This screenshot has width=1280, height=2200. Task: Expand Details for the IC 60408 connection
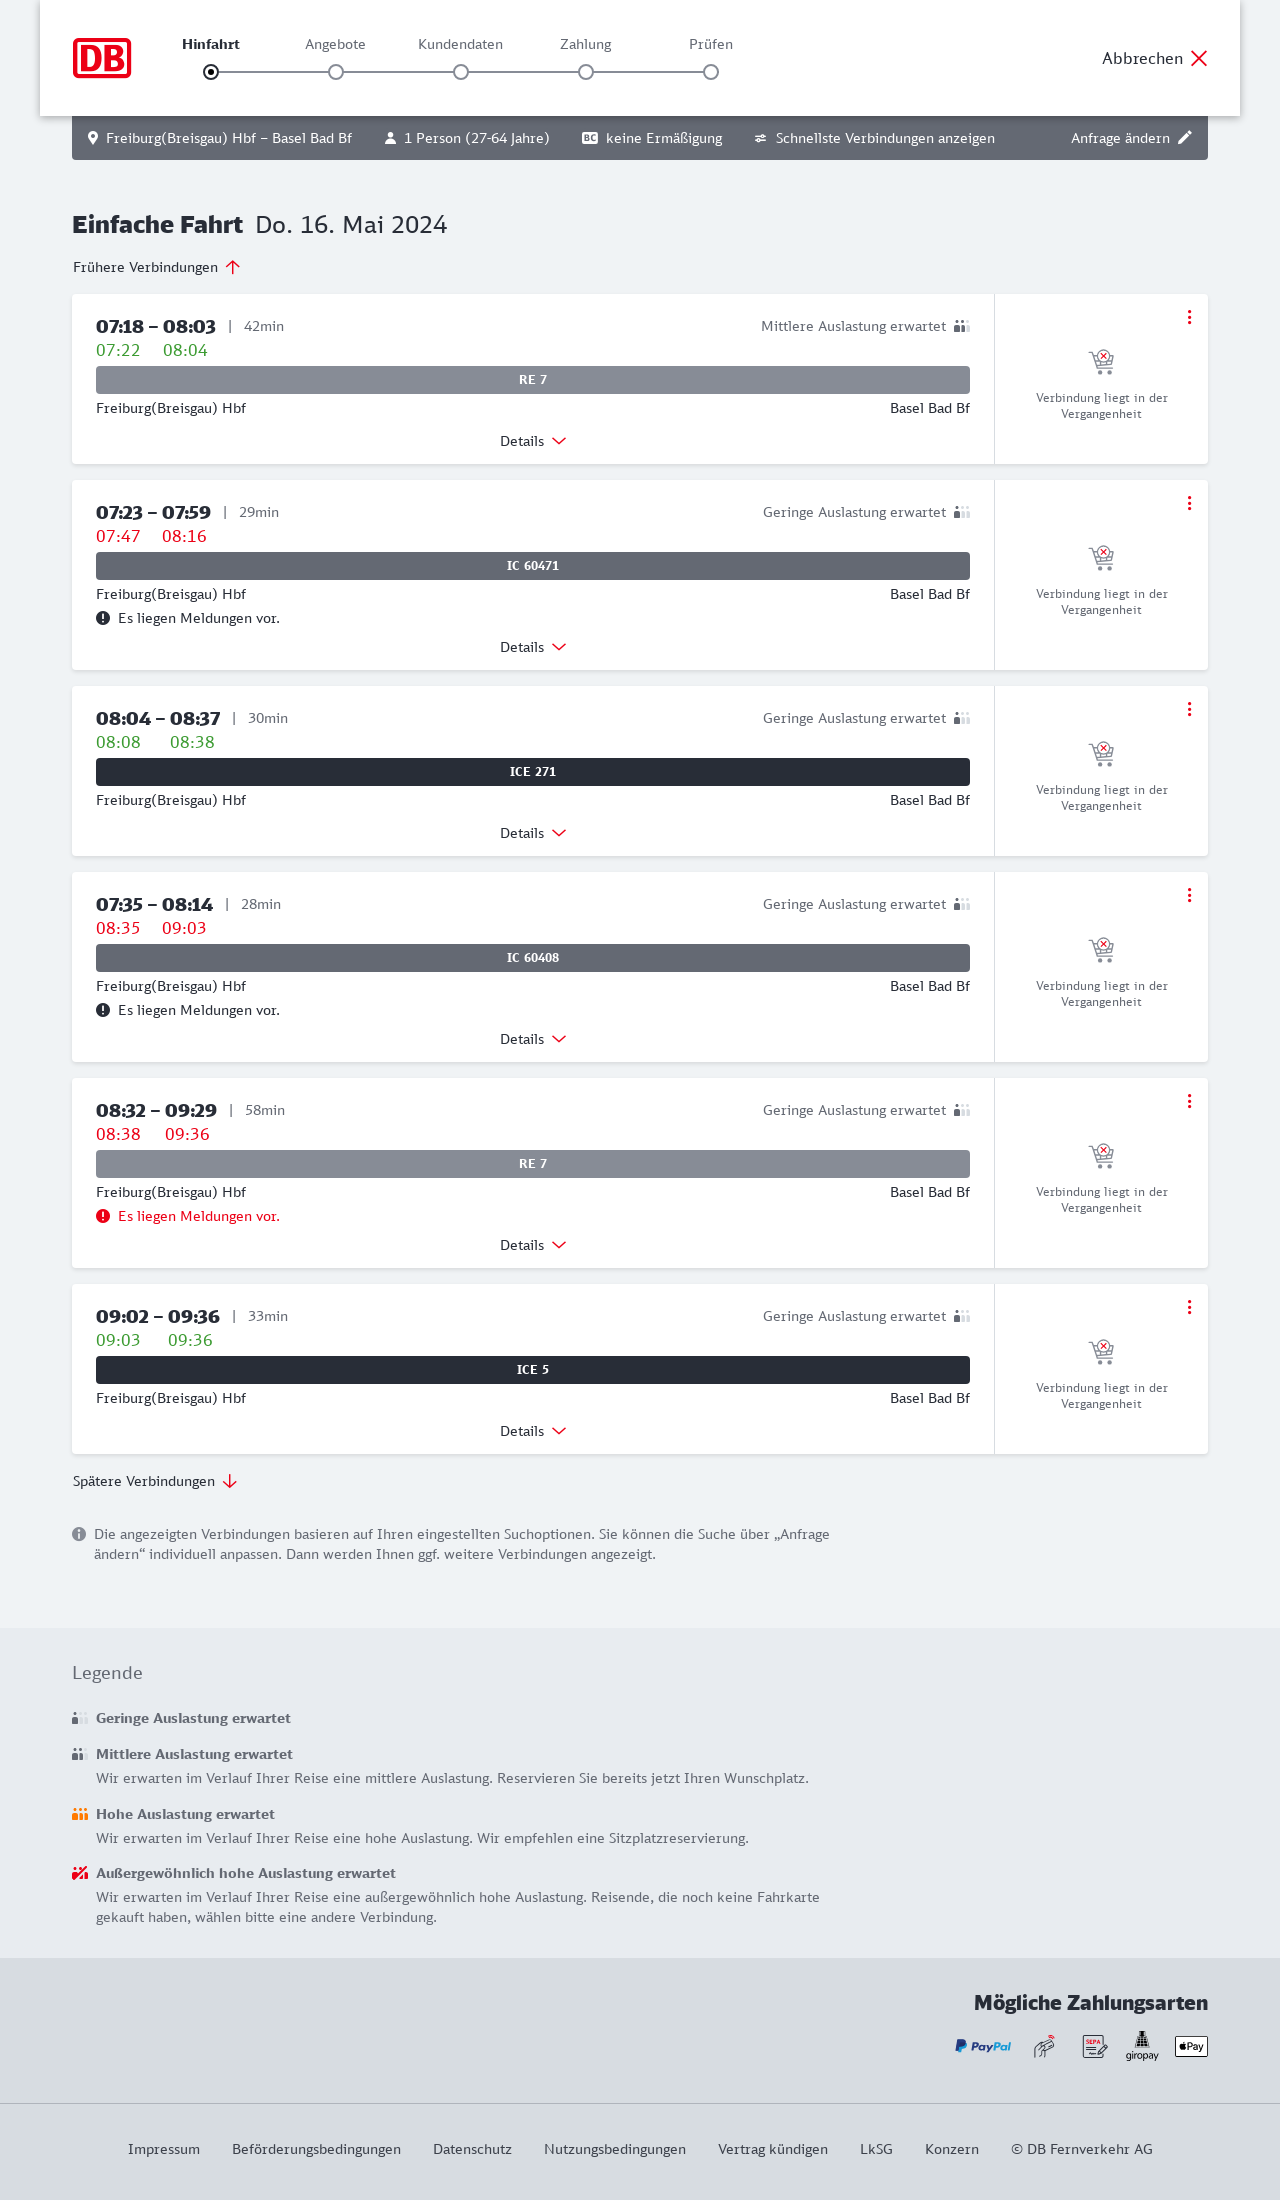(x=533, y=1039)
